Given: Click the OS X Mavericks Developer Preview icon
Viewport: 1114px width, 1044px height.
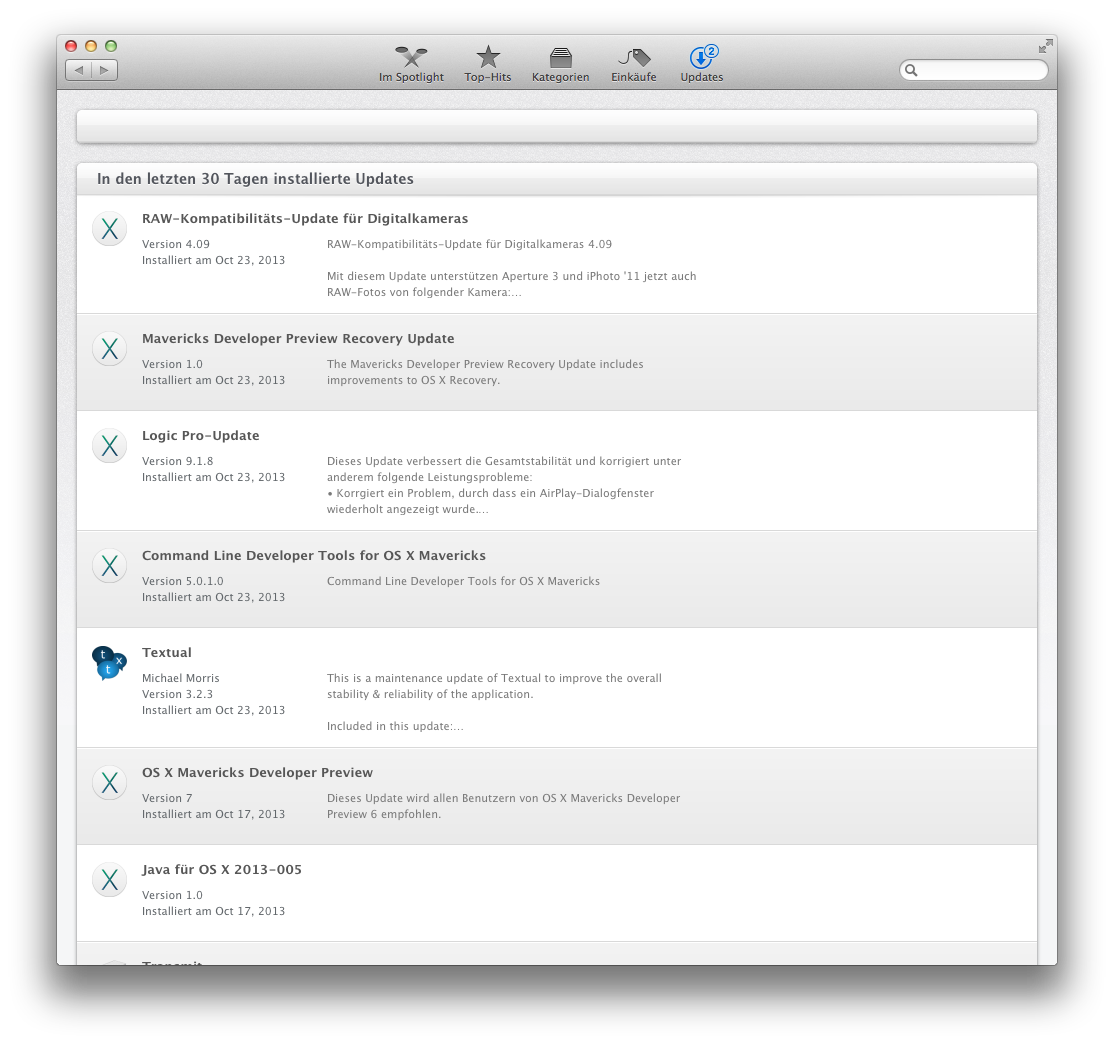Looking at the screenshot, I should click(109, 782).
